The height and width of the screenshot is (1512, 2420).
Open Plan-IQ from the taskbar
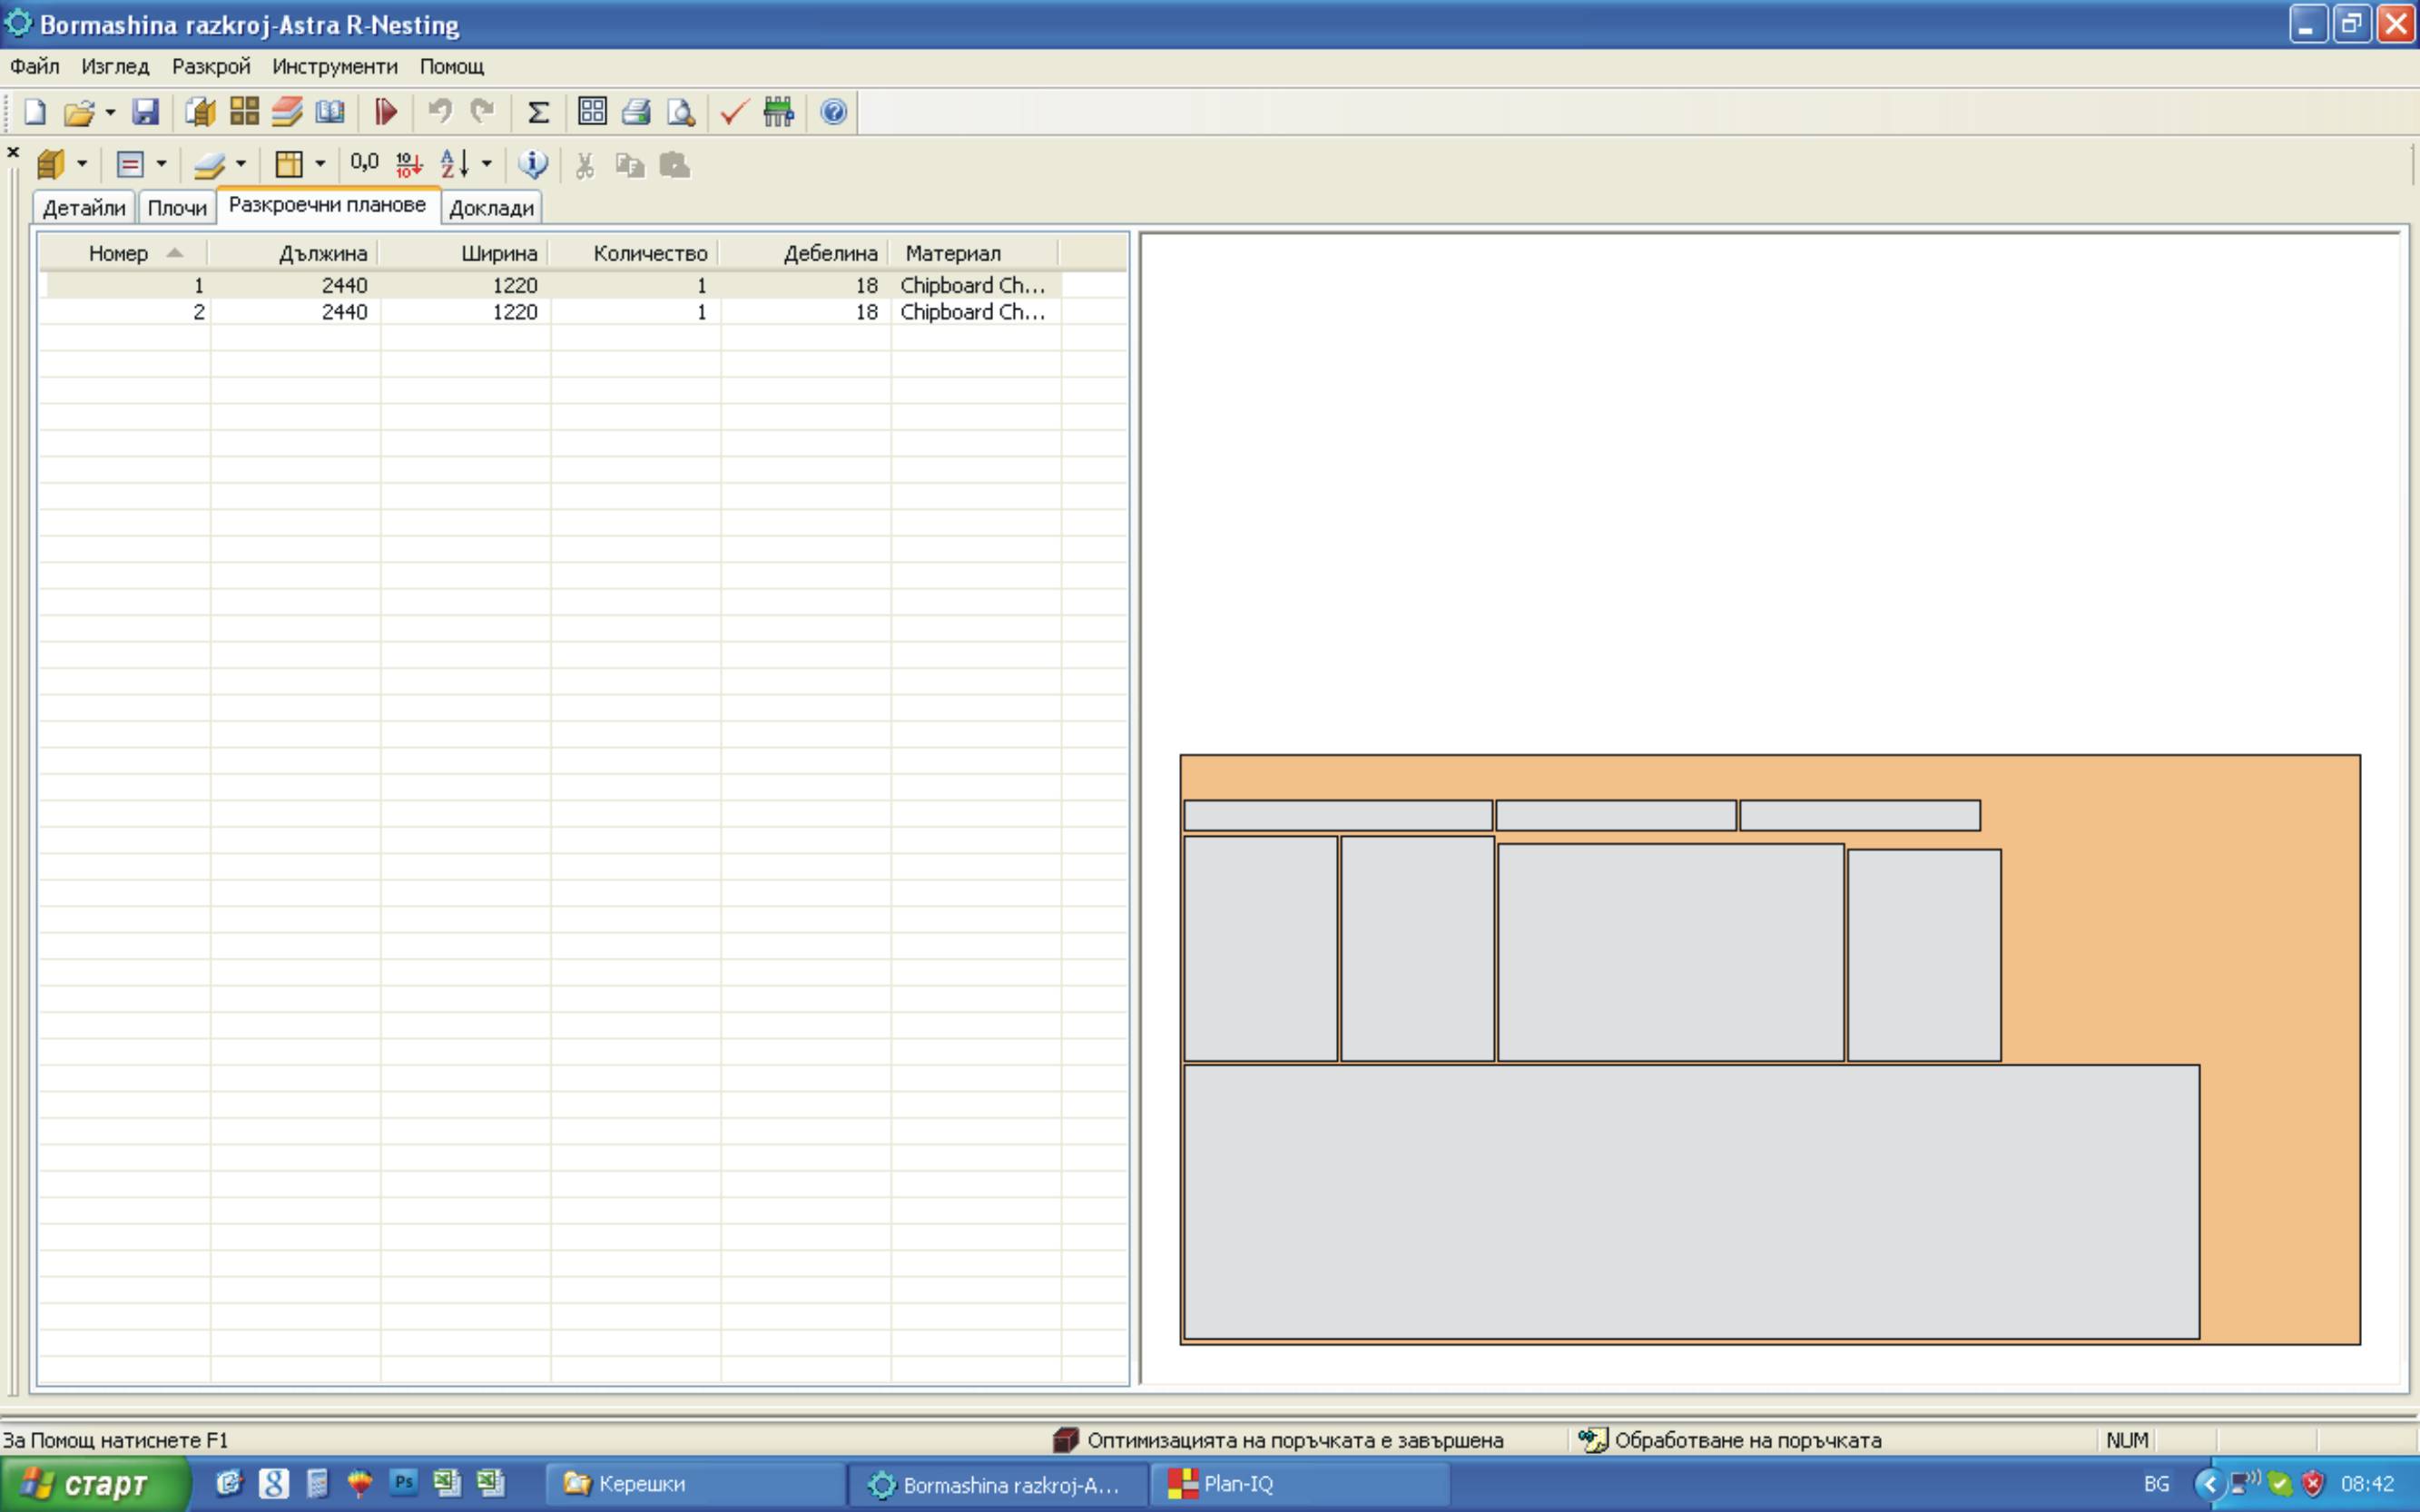[1238, 1484]
